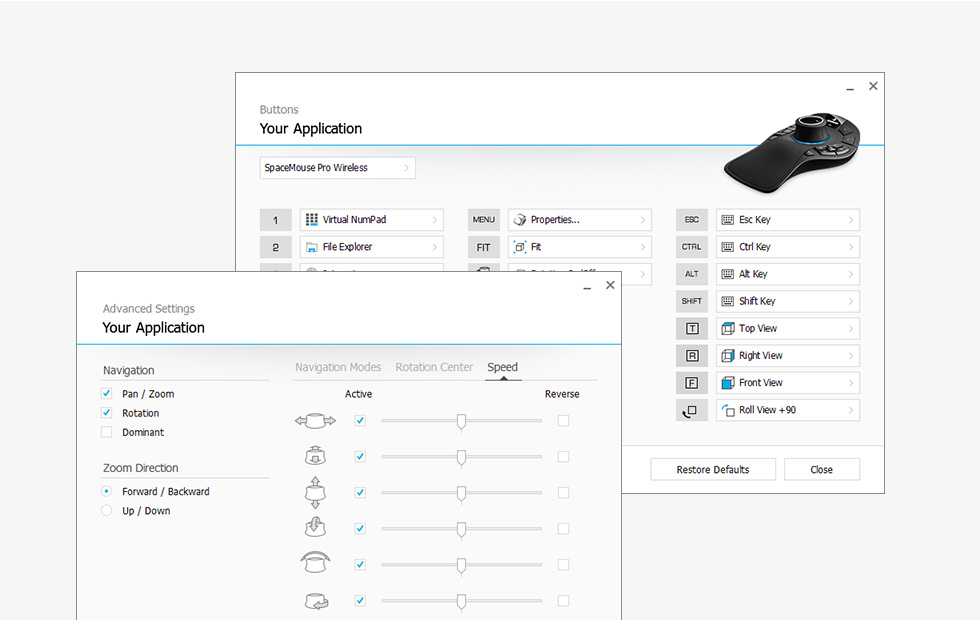Click the Fit view icon
The width and height of the screenshot is (980, 620).
tap(520, 247)
